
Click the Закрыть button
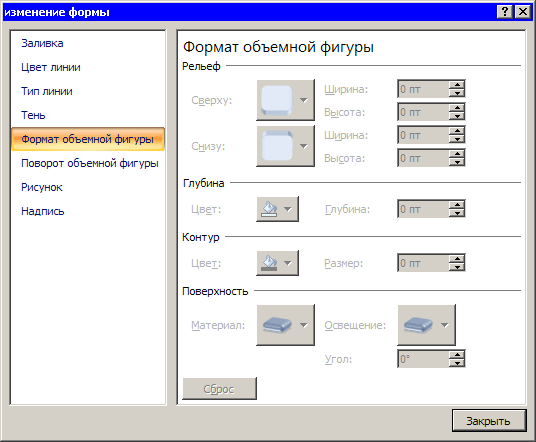coord(489,420)
